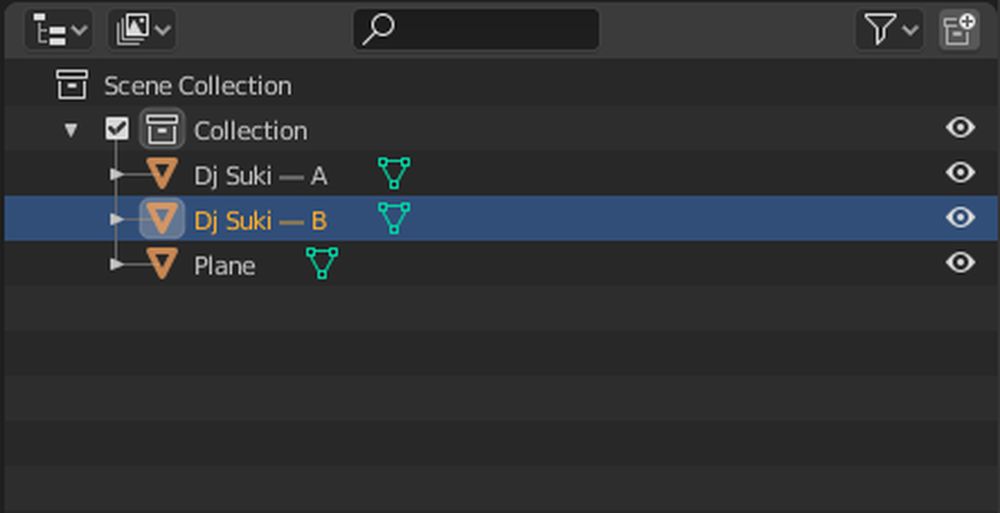Screen dimensions: 1000x513
Task: Hide the Collection using its eye icon
Action: coord(960,128)
